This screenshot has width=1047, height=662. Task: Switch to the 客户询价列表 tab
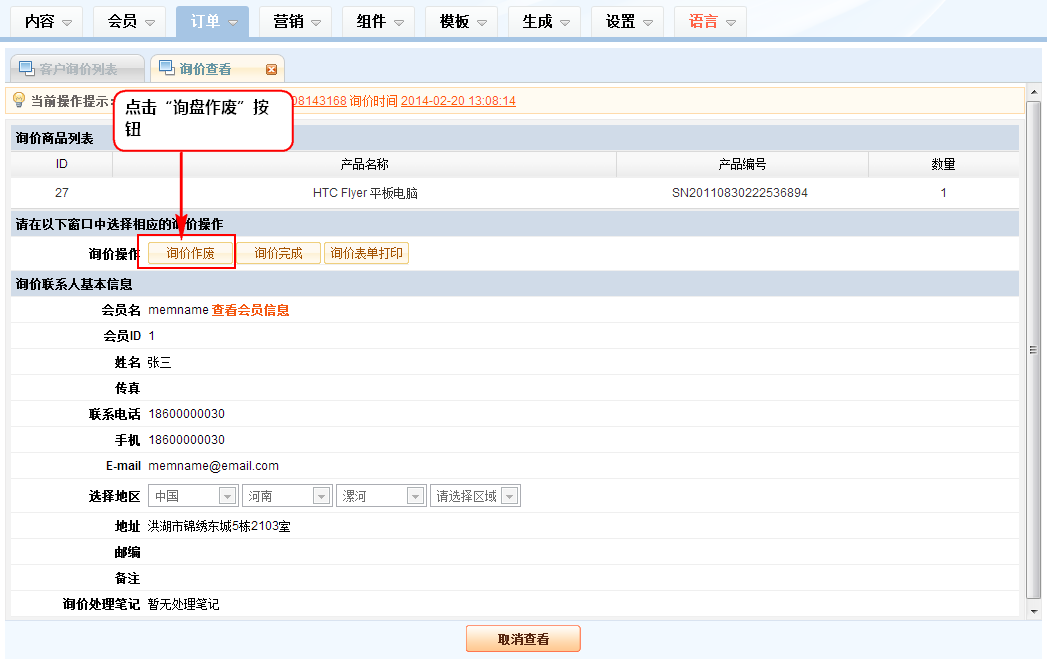(77, 69)
